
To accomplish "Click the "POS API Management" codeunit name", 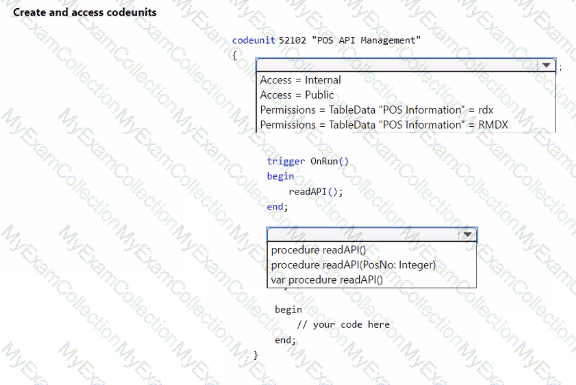I will [366, 40].
